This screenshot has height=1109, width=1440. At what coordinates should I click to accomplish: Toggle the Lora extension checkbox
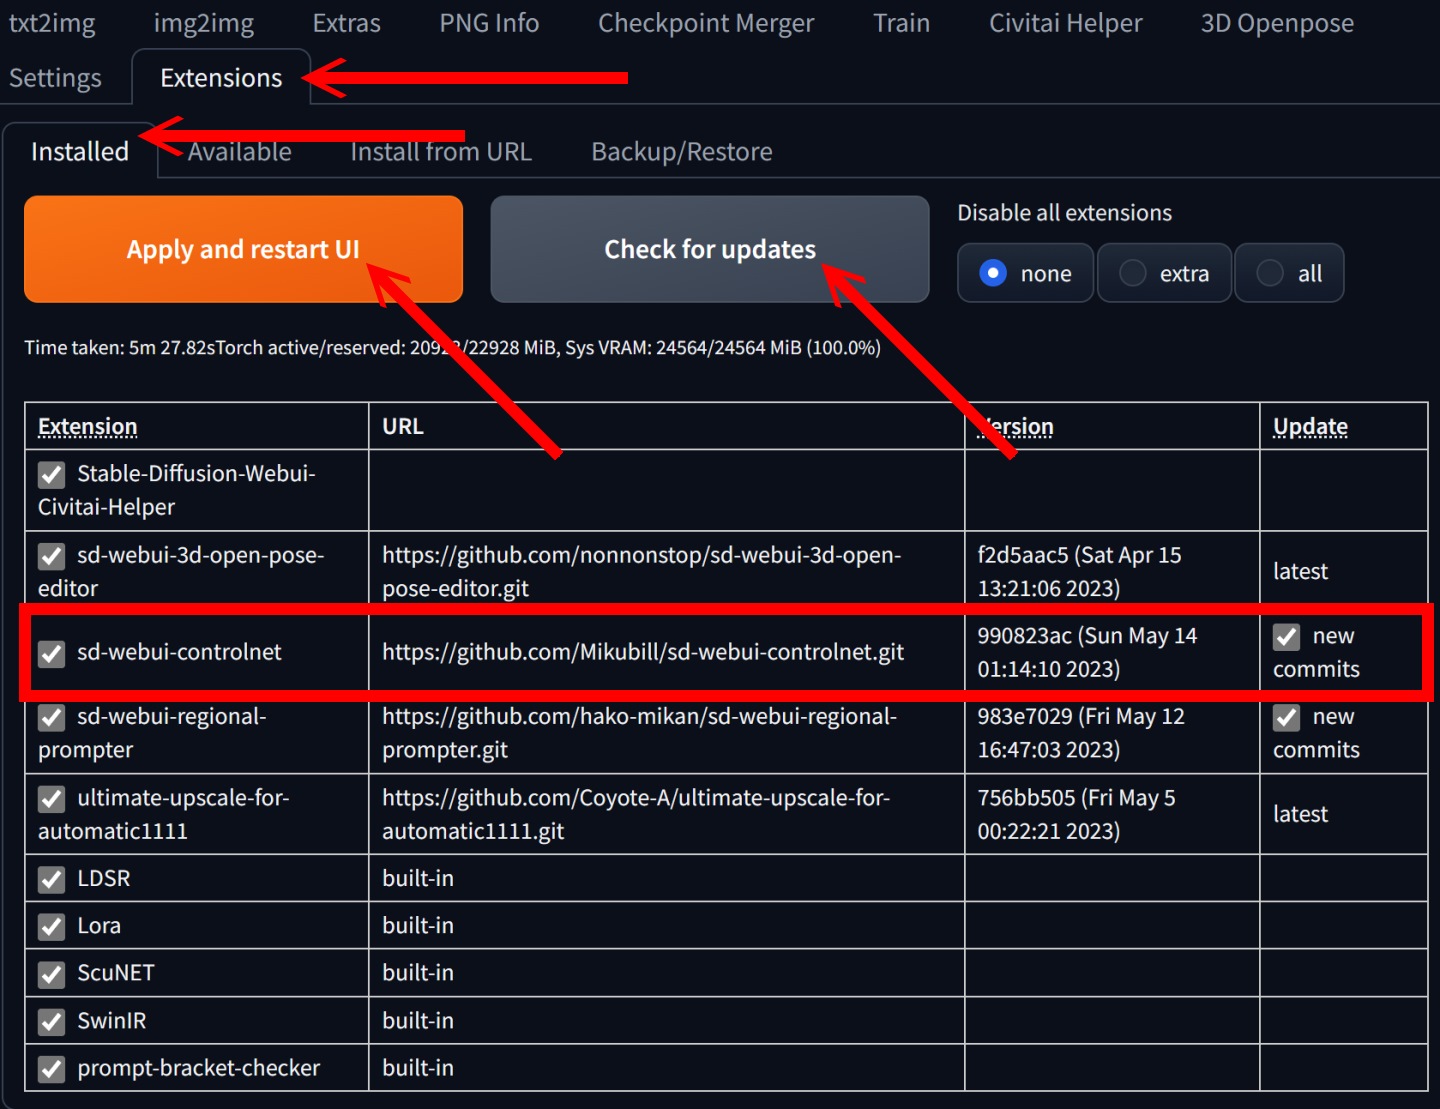tap(52, 926)
